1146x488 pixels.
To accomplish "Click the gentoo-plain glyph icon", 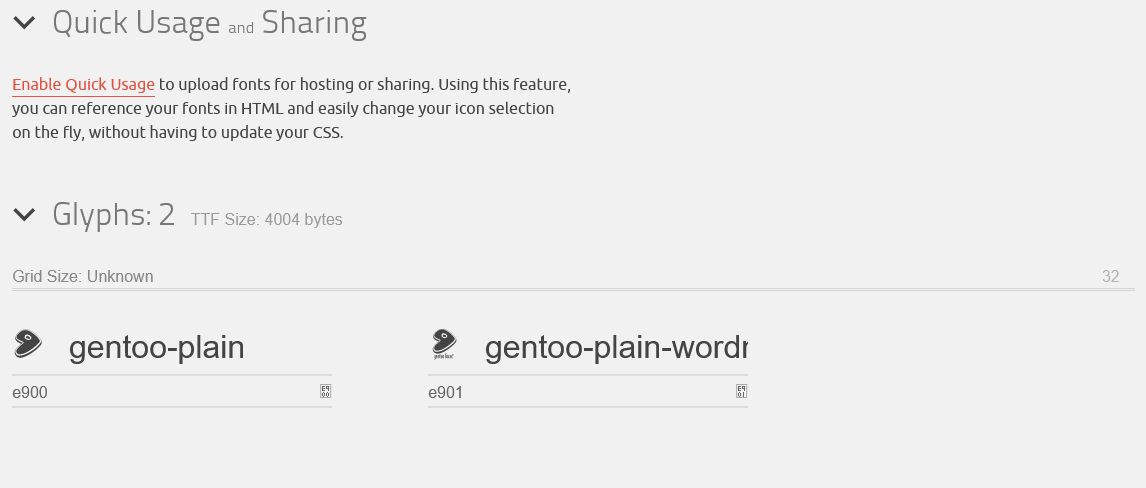I will coord(27,344).
